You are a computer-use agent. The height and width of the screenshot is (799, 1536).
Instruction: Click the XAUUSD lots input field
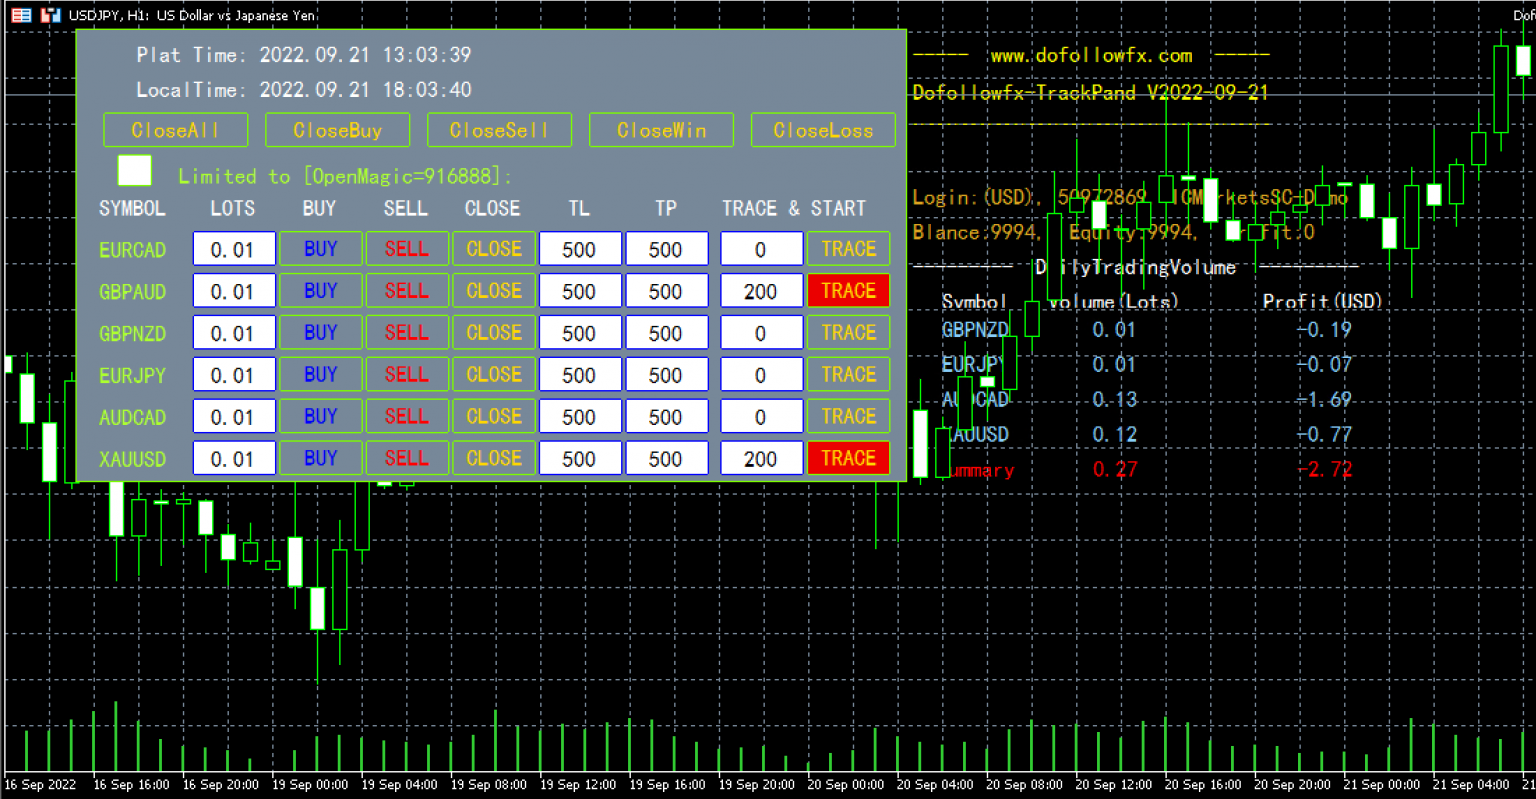coord(233,459)
